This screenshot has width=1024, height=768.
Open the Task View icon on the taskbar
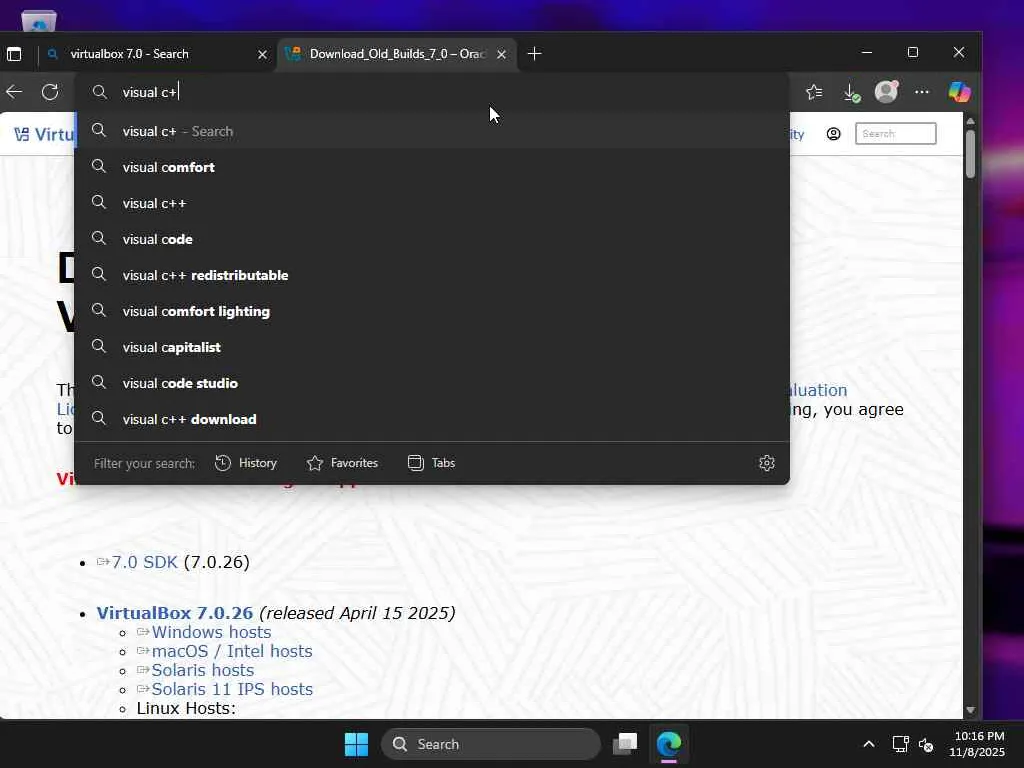[625, 744]
